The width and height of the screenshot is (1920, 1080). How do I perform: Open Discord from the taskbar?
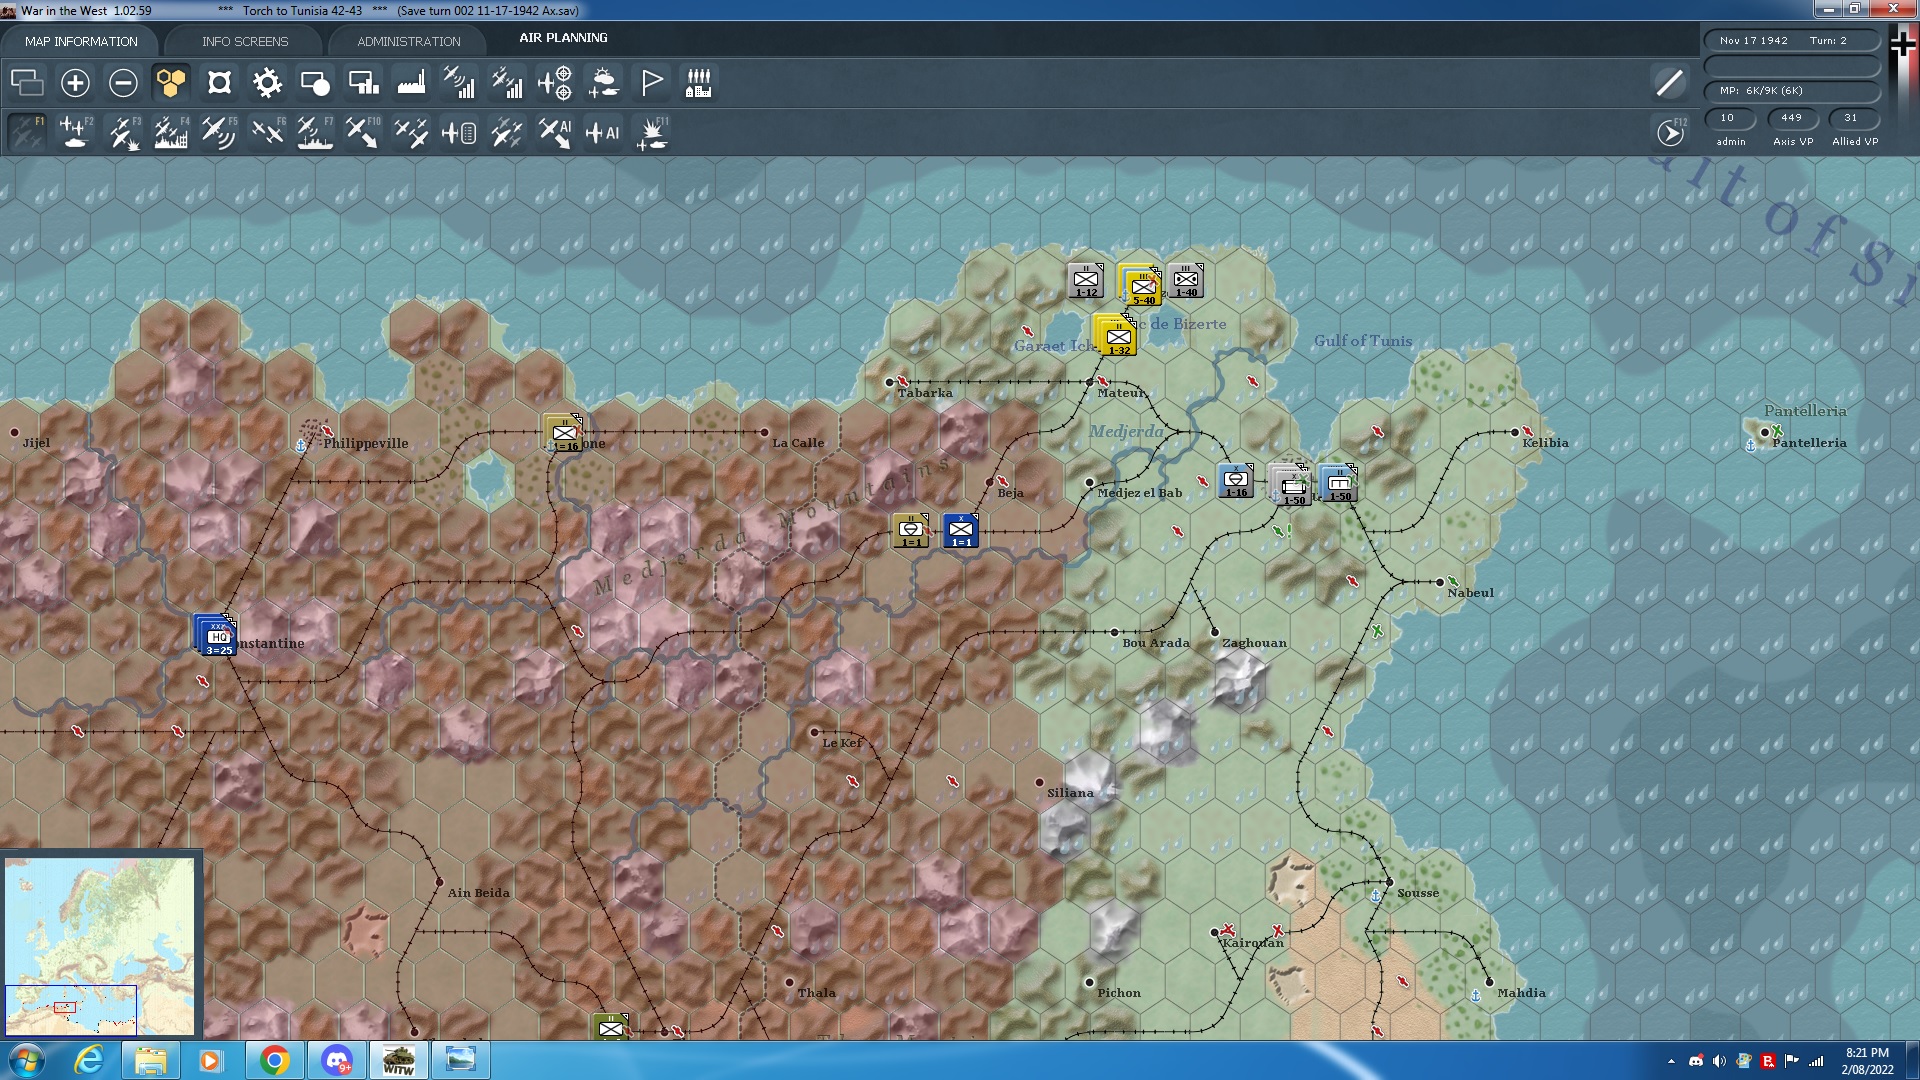tap(336, 1060)
